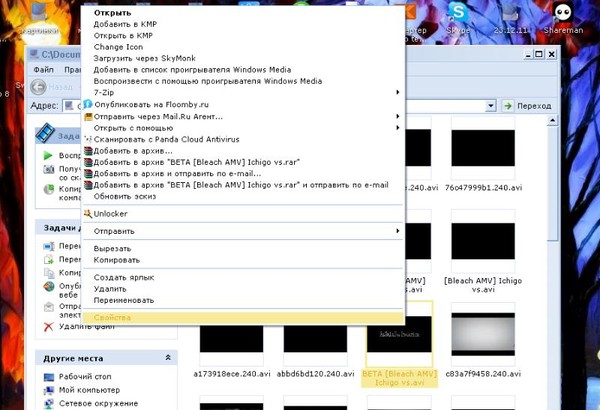Screen dimensions: 600x410
Task: Open the address bar dropdown arrow
Action: point(491,106)
